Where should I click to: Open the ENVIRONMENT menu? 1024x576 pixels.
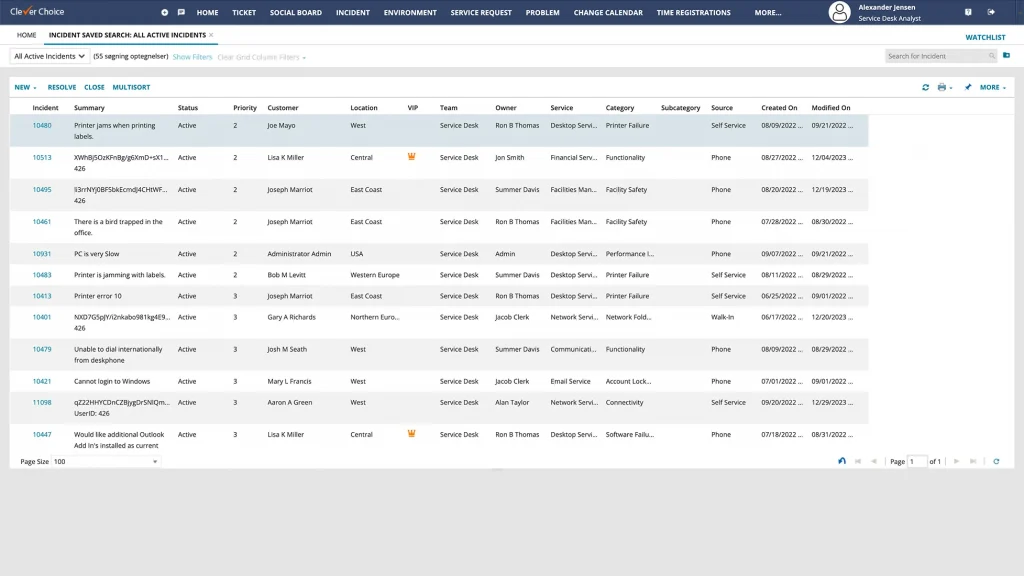coord(411,12)
